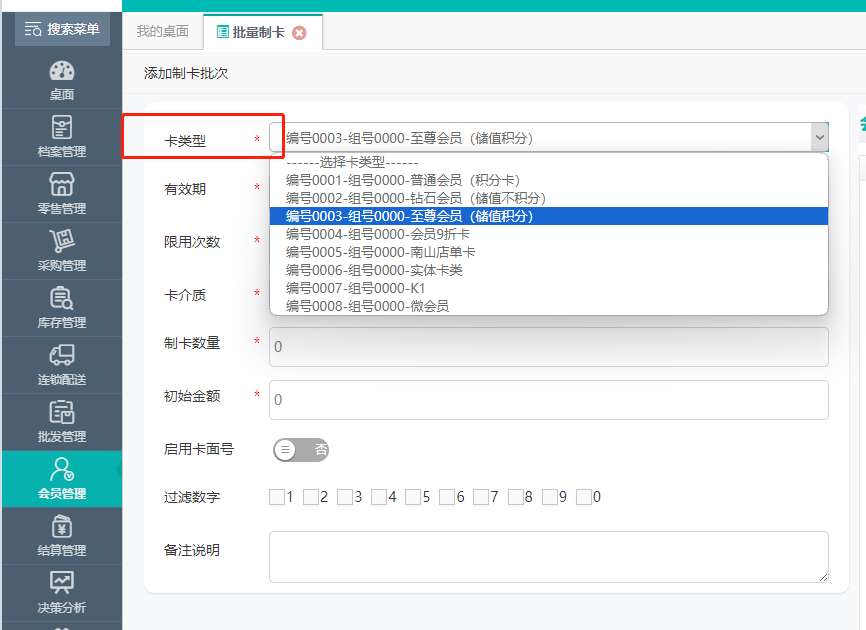Image resolution: width=866 pixels, height=630 pixels.
Task: Click the 有效期 label
Action: coord(185,189)
